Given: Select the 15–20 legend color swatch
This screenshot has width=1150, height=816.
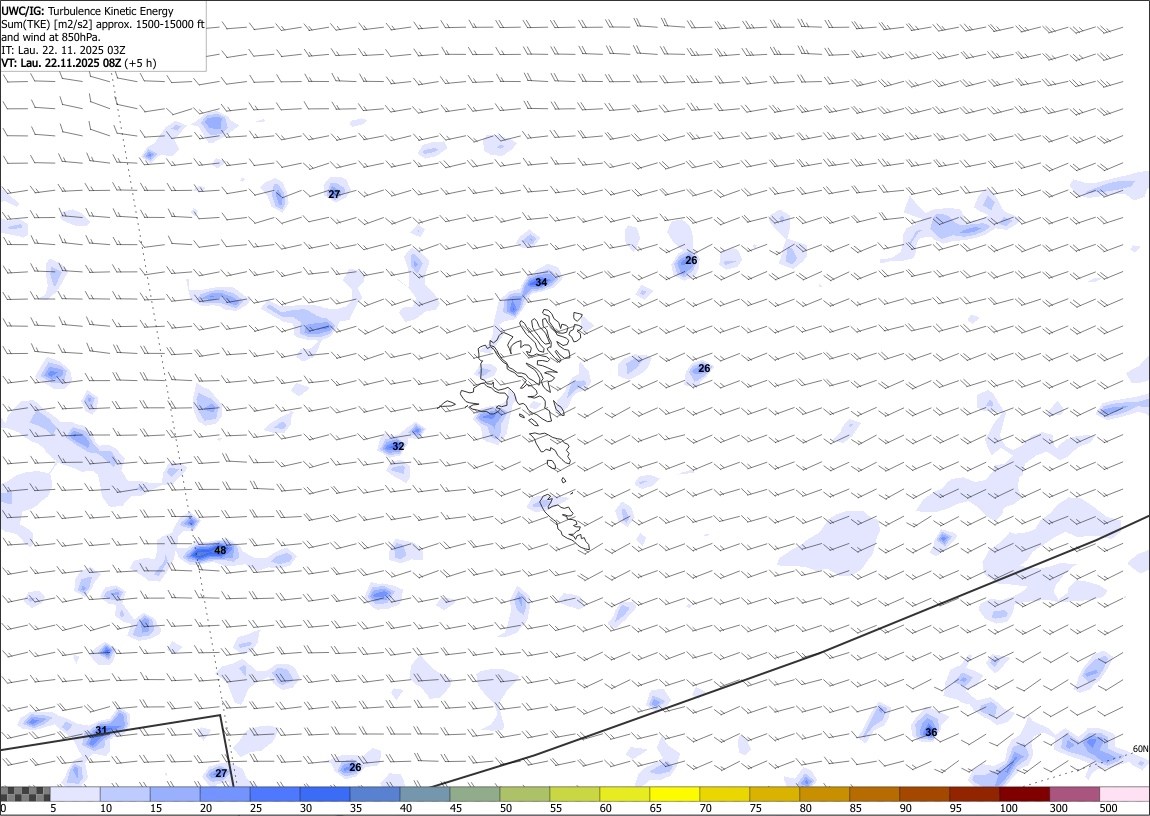Looking at the screenshot, I should [175, 794].
